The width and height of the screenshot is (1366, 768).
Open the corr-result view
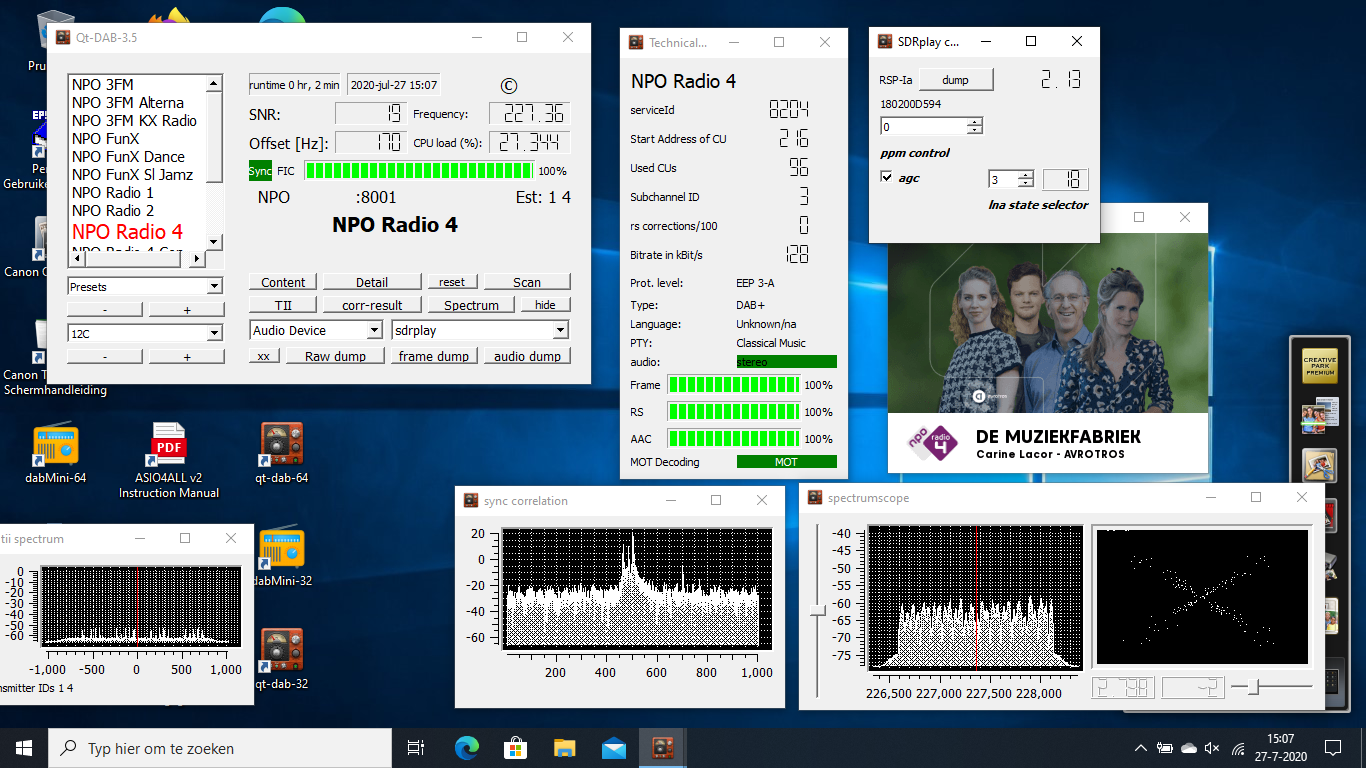point(371,305)
